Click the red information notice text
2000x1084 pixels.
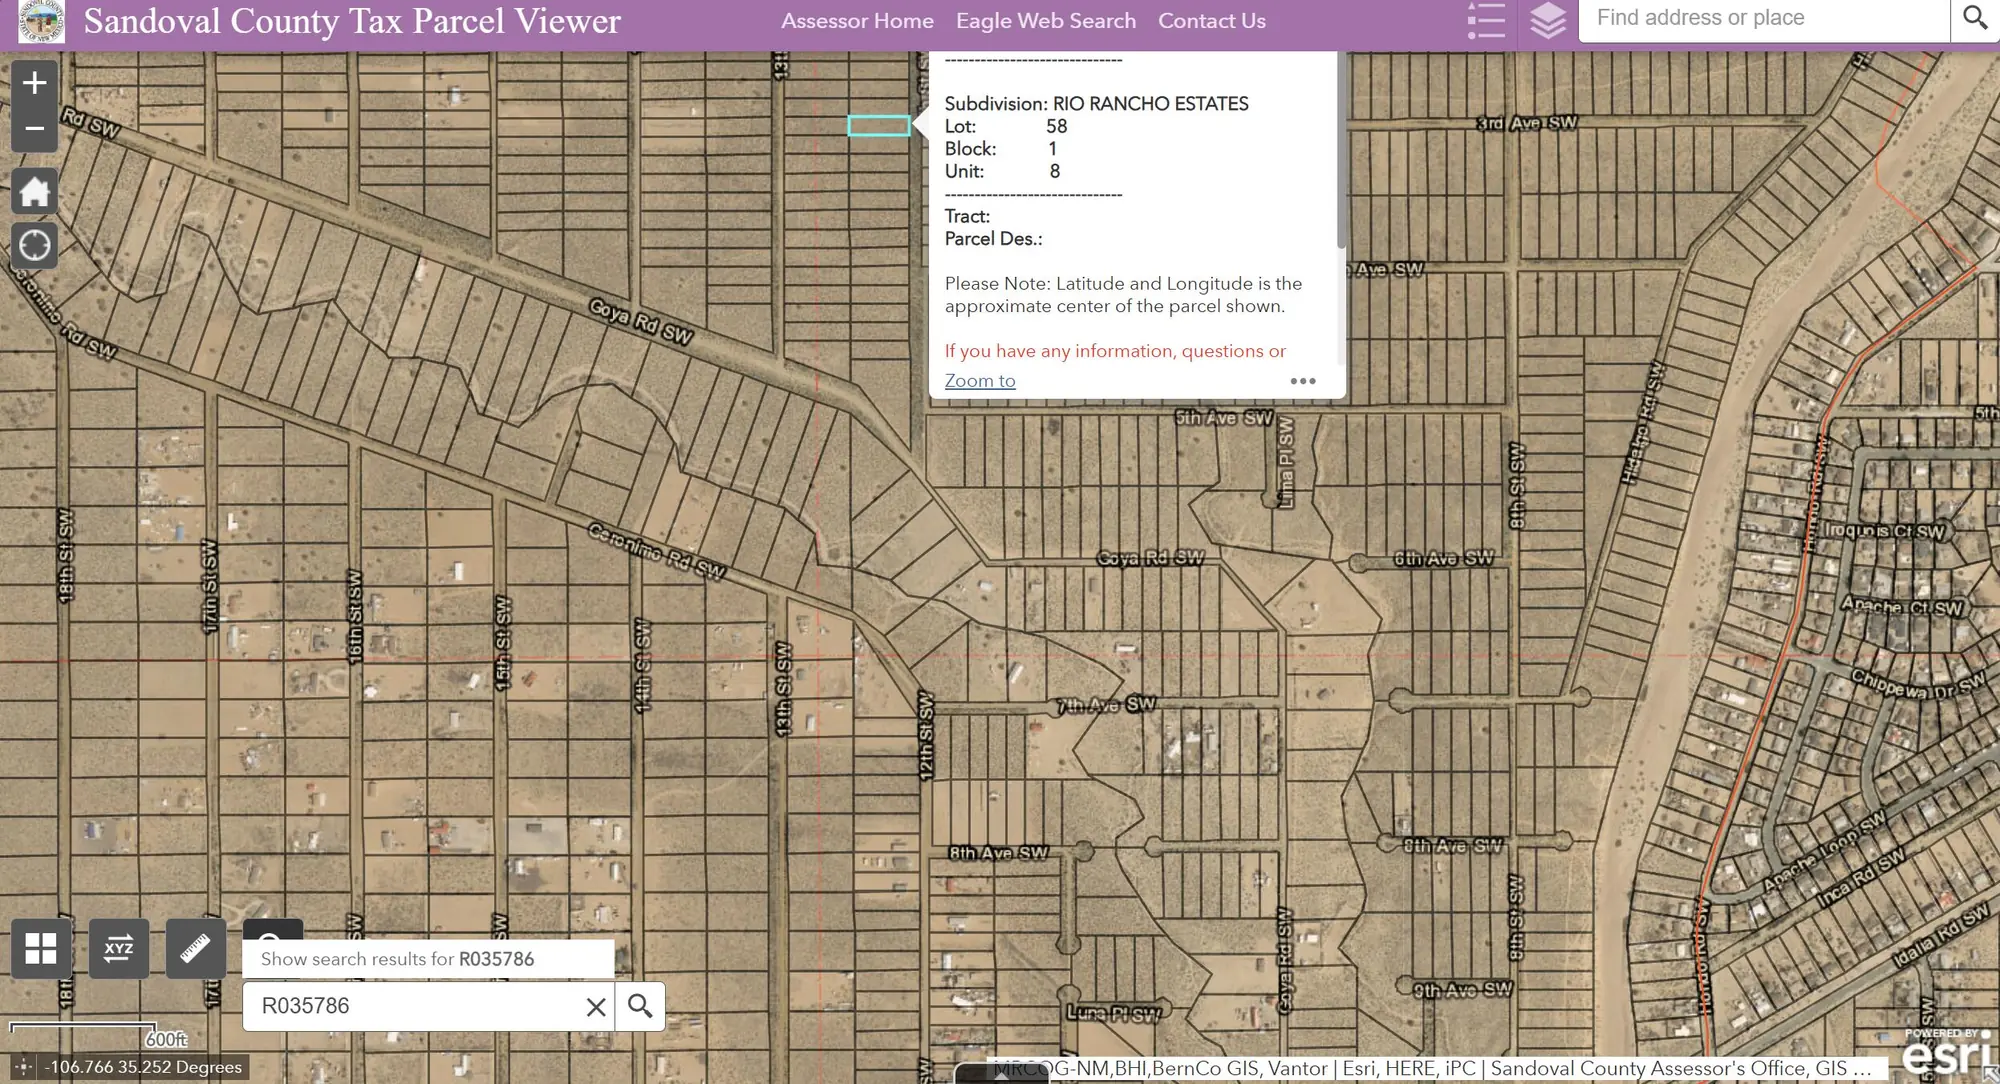coord(1115,351)
